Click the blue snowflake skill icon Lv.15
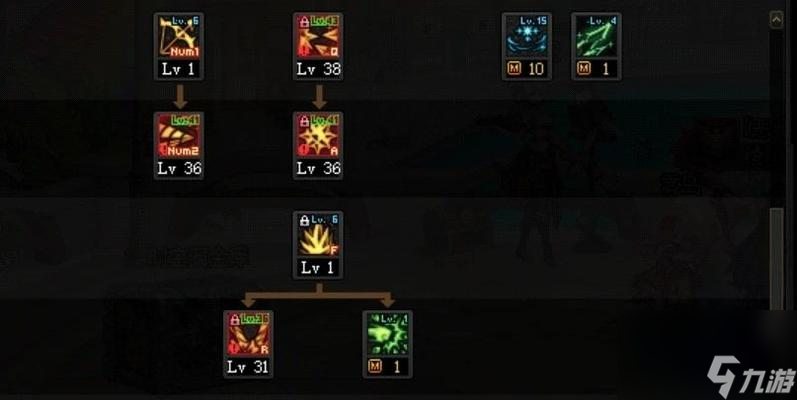This screenshot has width=797, height=400. [x=527, y=37]
